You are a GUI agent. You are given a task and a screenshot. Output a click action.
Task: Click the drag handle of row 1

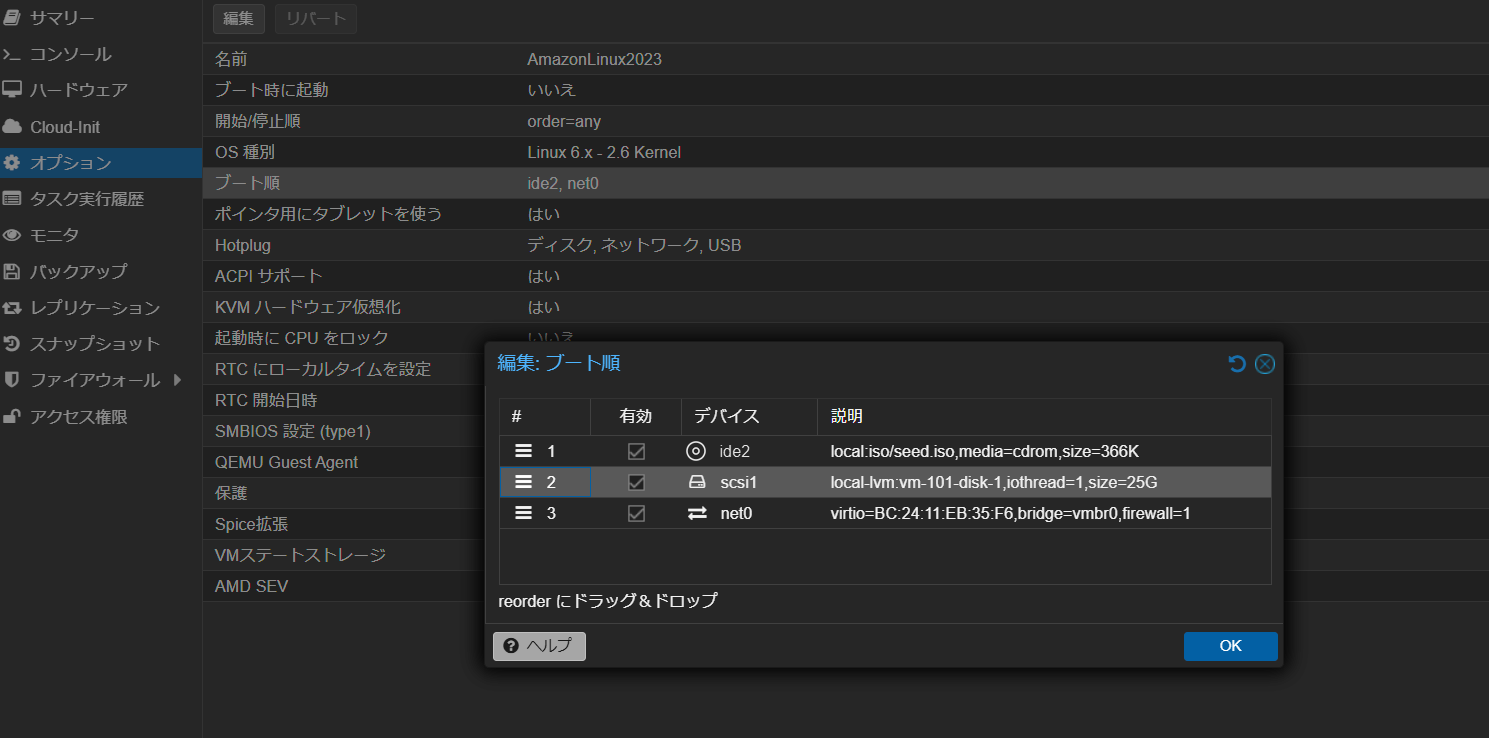tap(523, 452)
